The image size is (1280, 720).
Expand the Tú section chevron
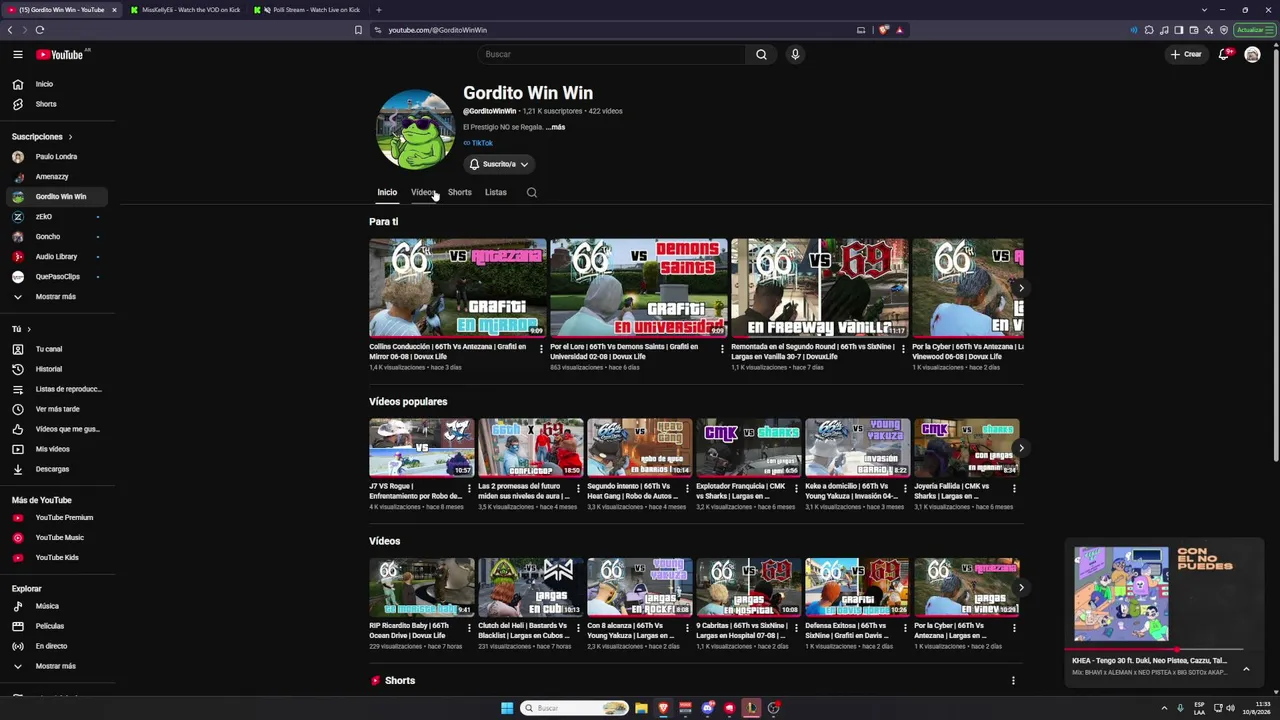point(29,329)
